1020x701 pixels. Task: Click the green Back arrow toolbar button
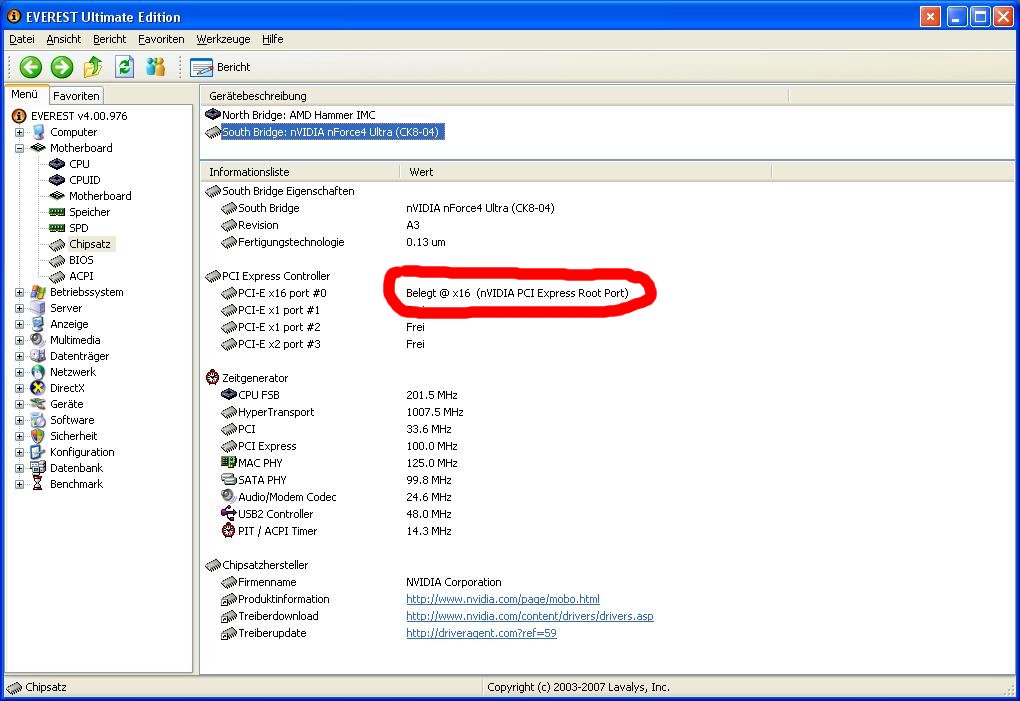[31, 67]
